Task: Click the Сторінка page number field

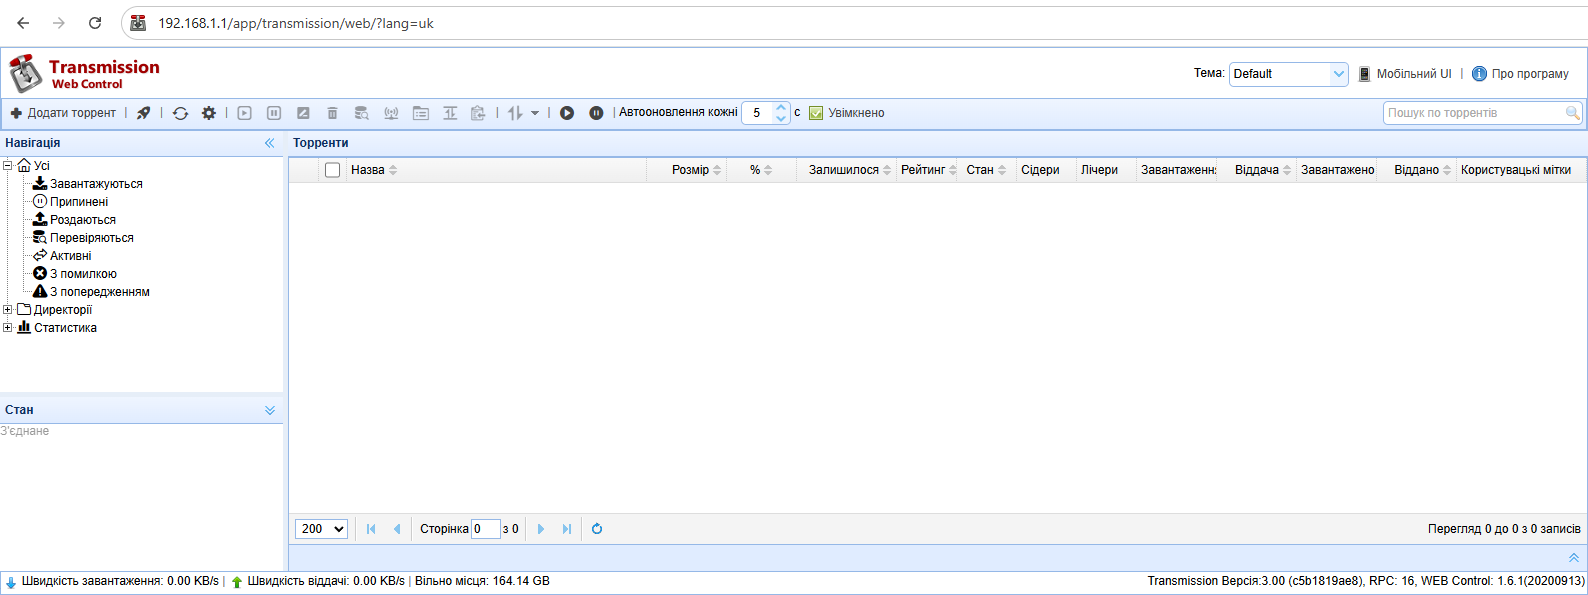Action: point(486,529)
